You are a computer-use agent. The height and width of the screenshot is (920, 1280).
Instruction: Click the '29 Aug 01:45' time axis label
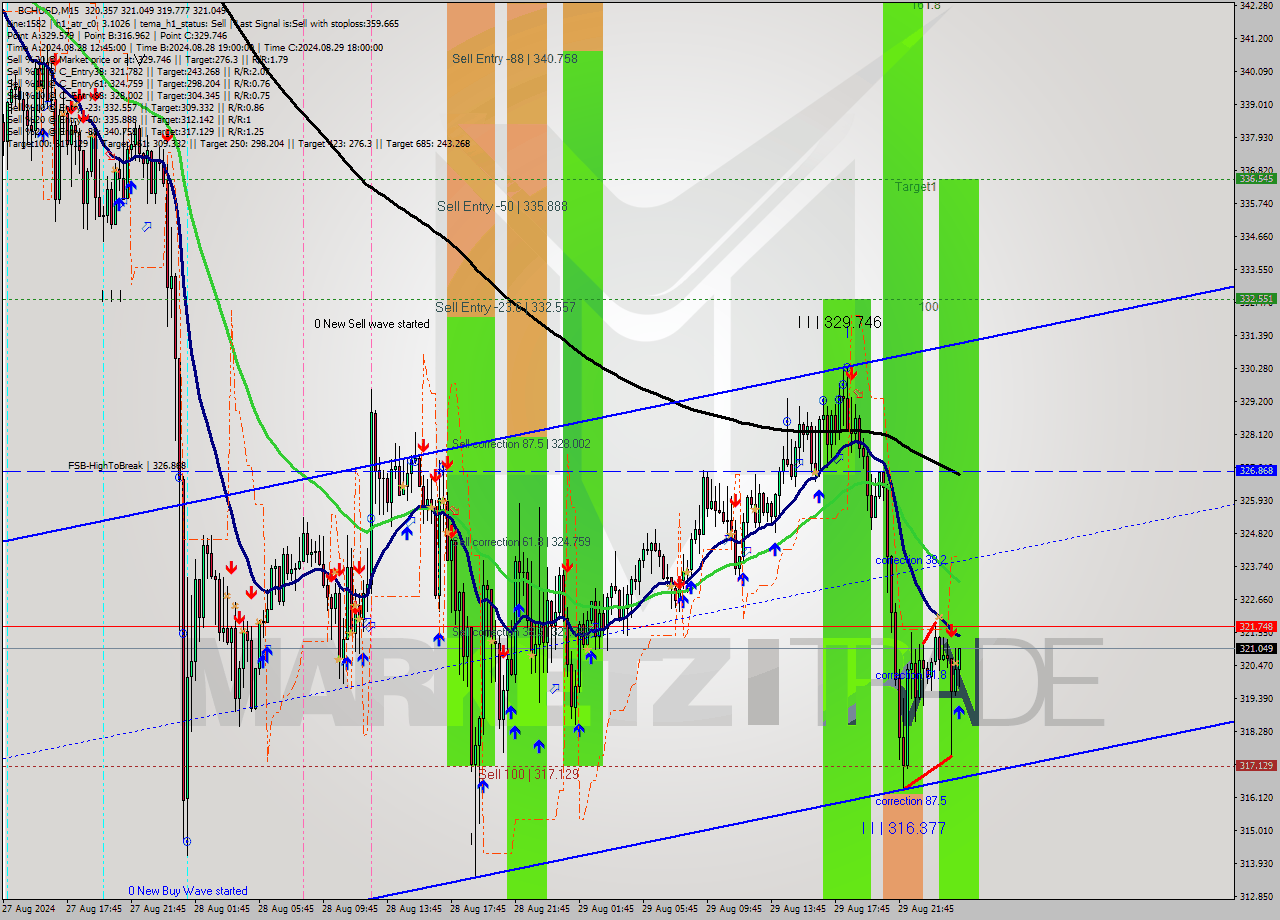pos(606,909)
